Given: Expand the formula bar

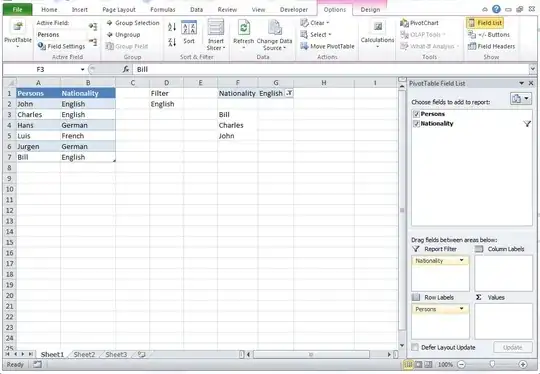Looking at the screenshot, I should 533,69.
